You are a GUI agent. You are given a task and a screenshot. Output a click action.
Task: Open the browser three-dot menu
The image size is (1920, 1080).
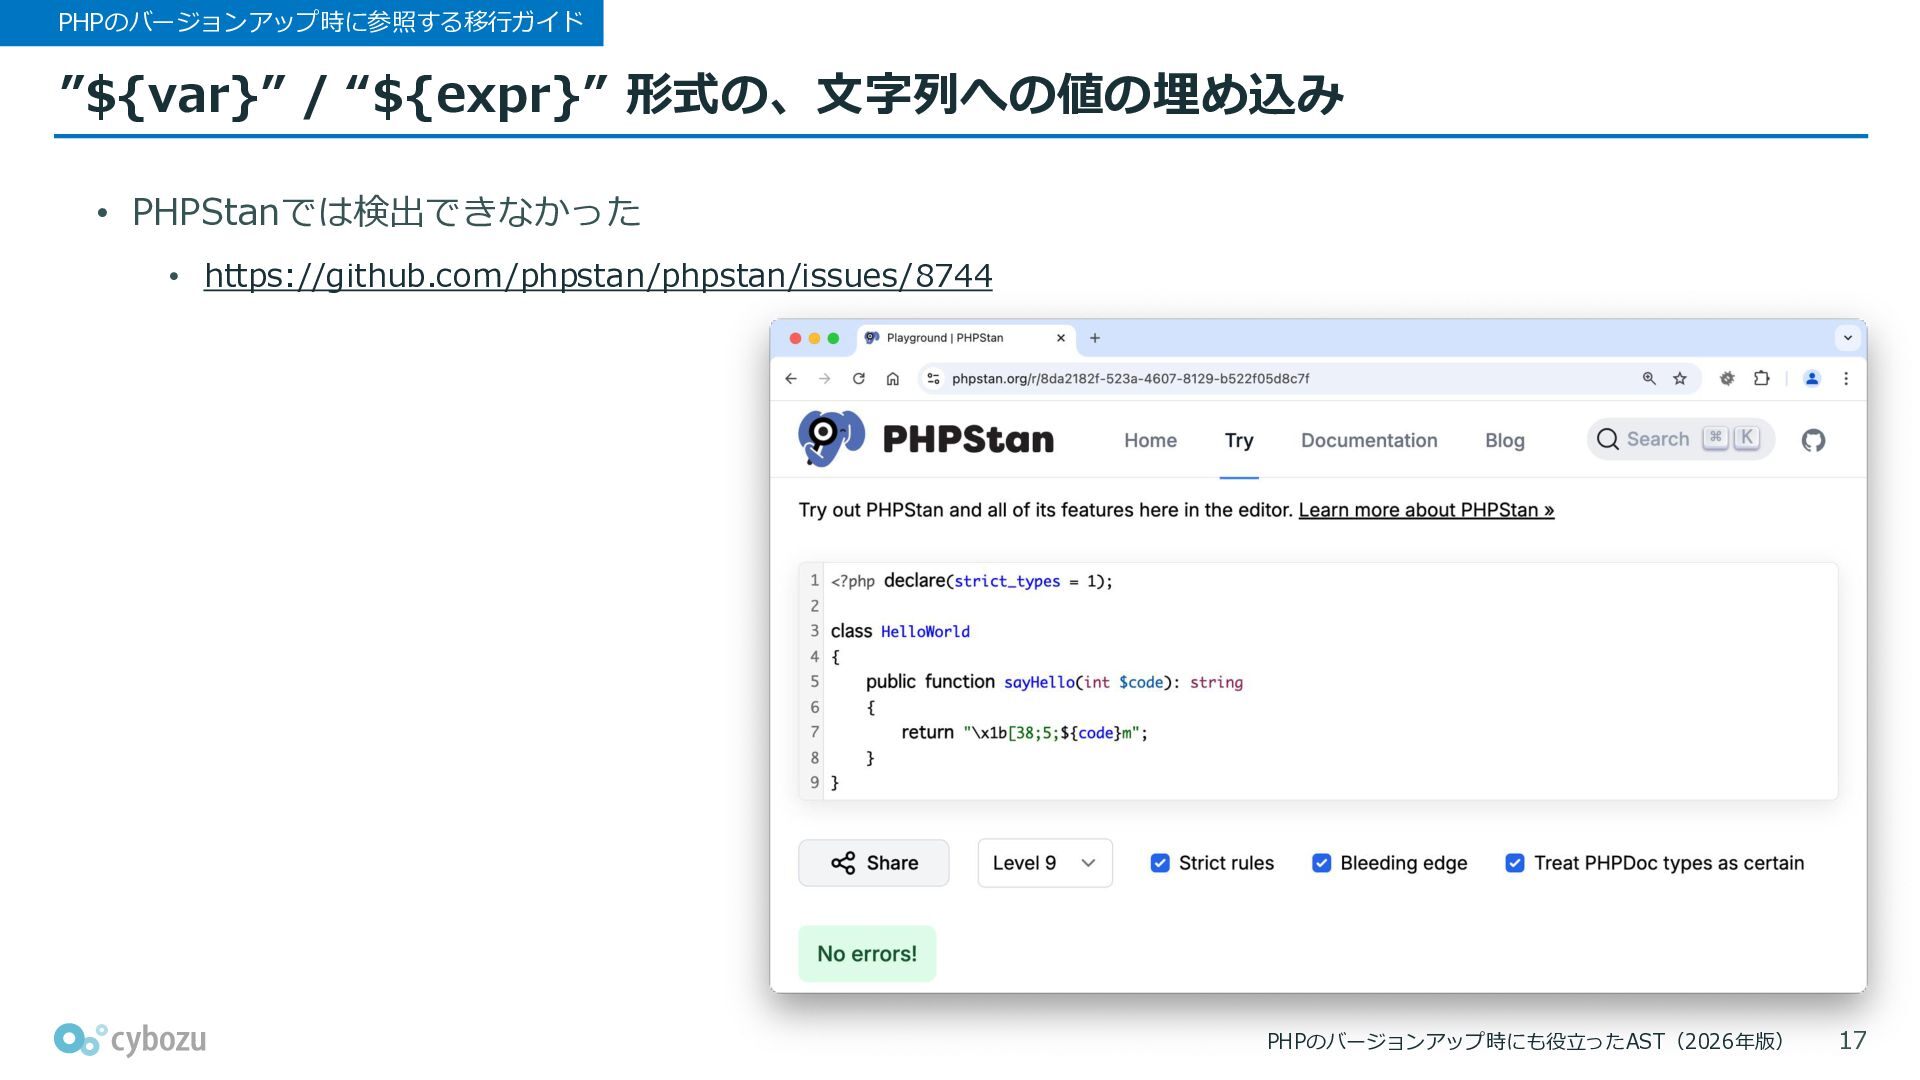(x=1846, y=379)
